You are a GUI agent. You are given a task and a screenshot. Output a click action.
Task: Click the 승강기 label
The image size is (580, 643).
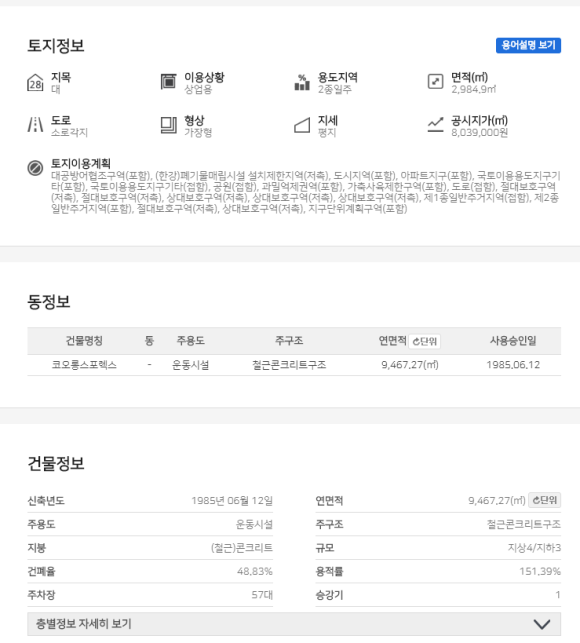coord(329,595)
